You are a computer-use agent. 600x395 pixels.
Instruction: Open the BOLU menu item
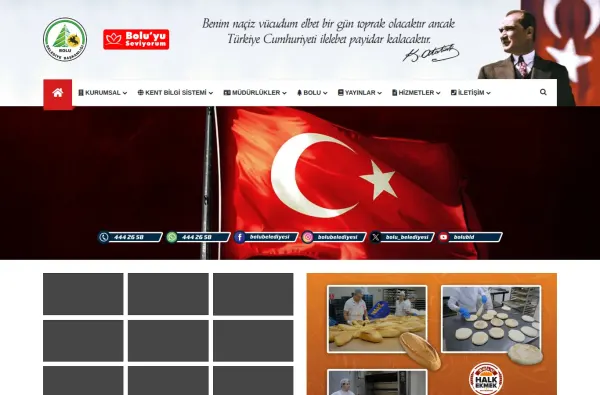pyautogui.click(x=312, y=93)
